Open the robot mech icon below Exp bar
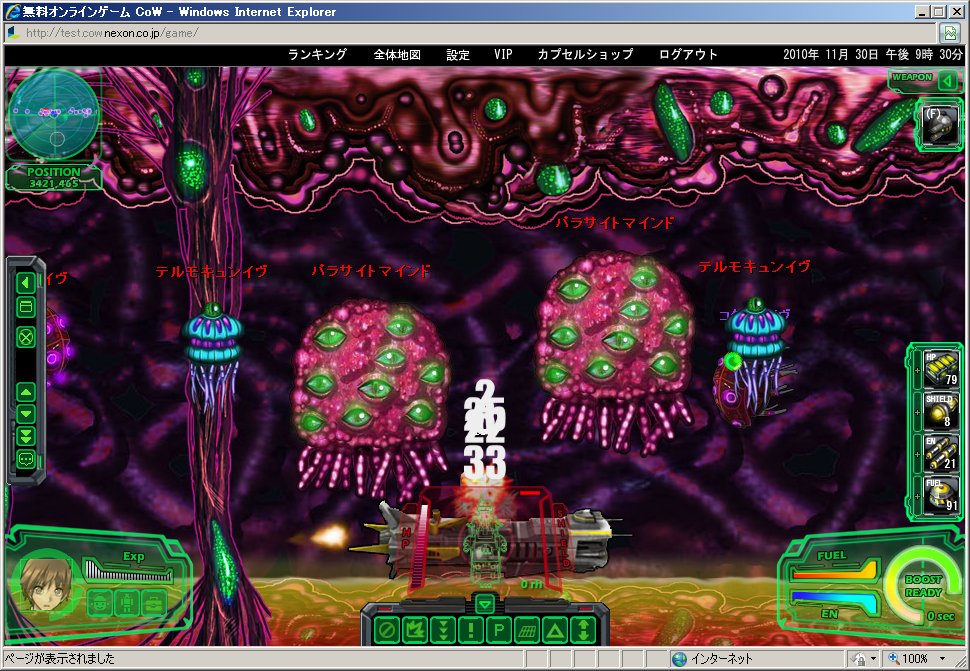This screenshot has height=671, width=970. click(126, 603)
